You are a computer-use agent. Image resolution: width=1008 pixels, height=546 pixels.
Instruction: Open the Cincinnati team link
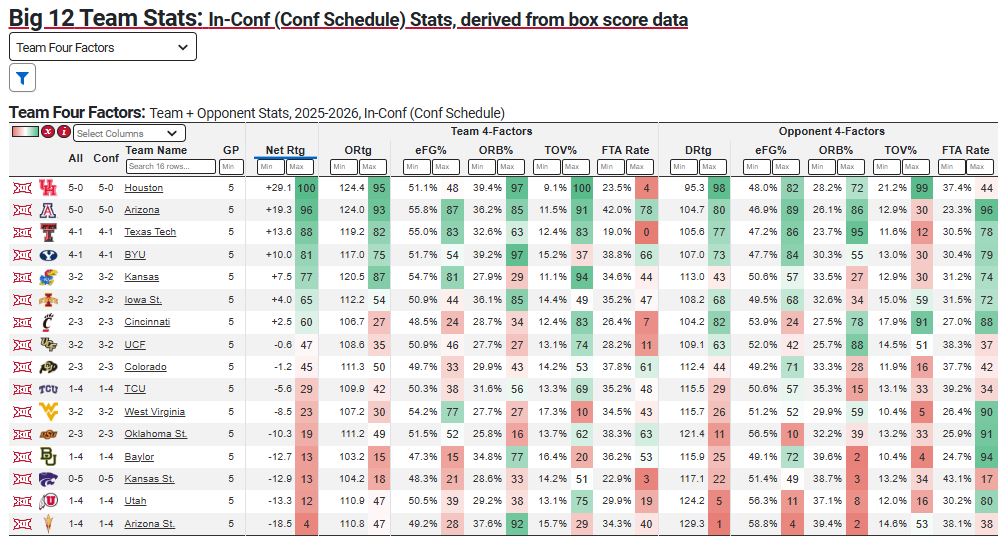(147, 322)
